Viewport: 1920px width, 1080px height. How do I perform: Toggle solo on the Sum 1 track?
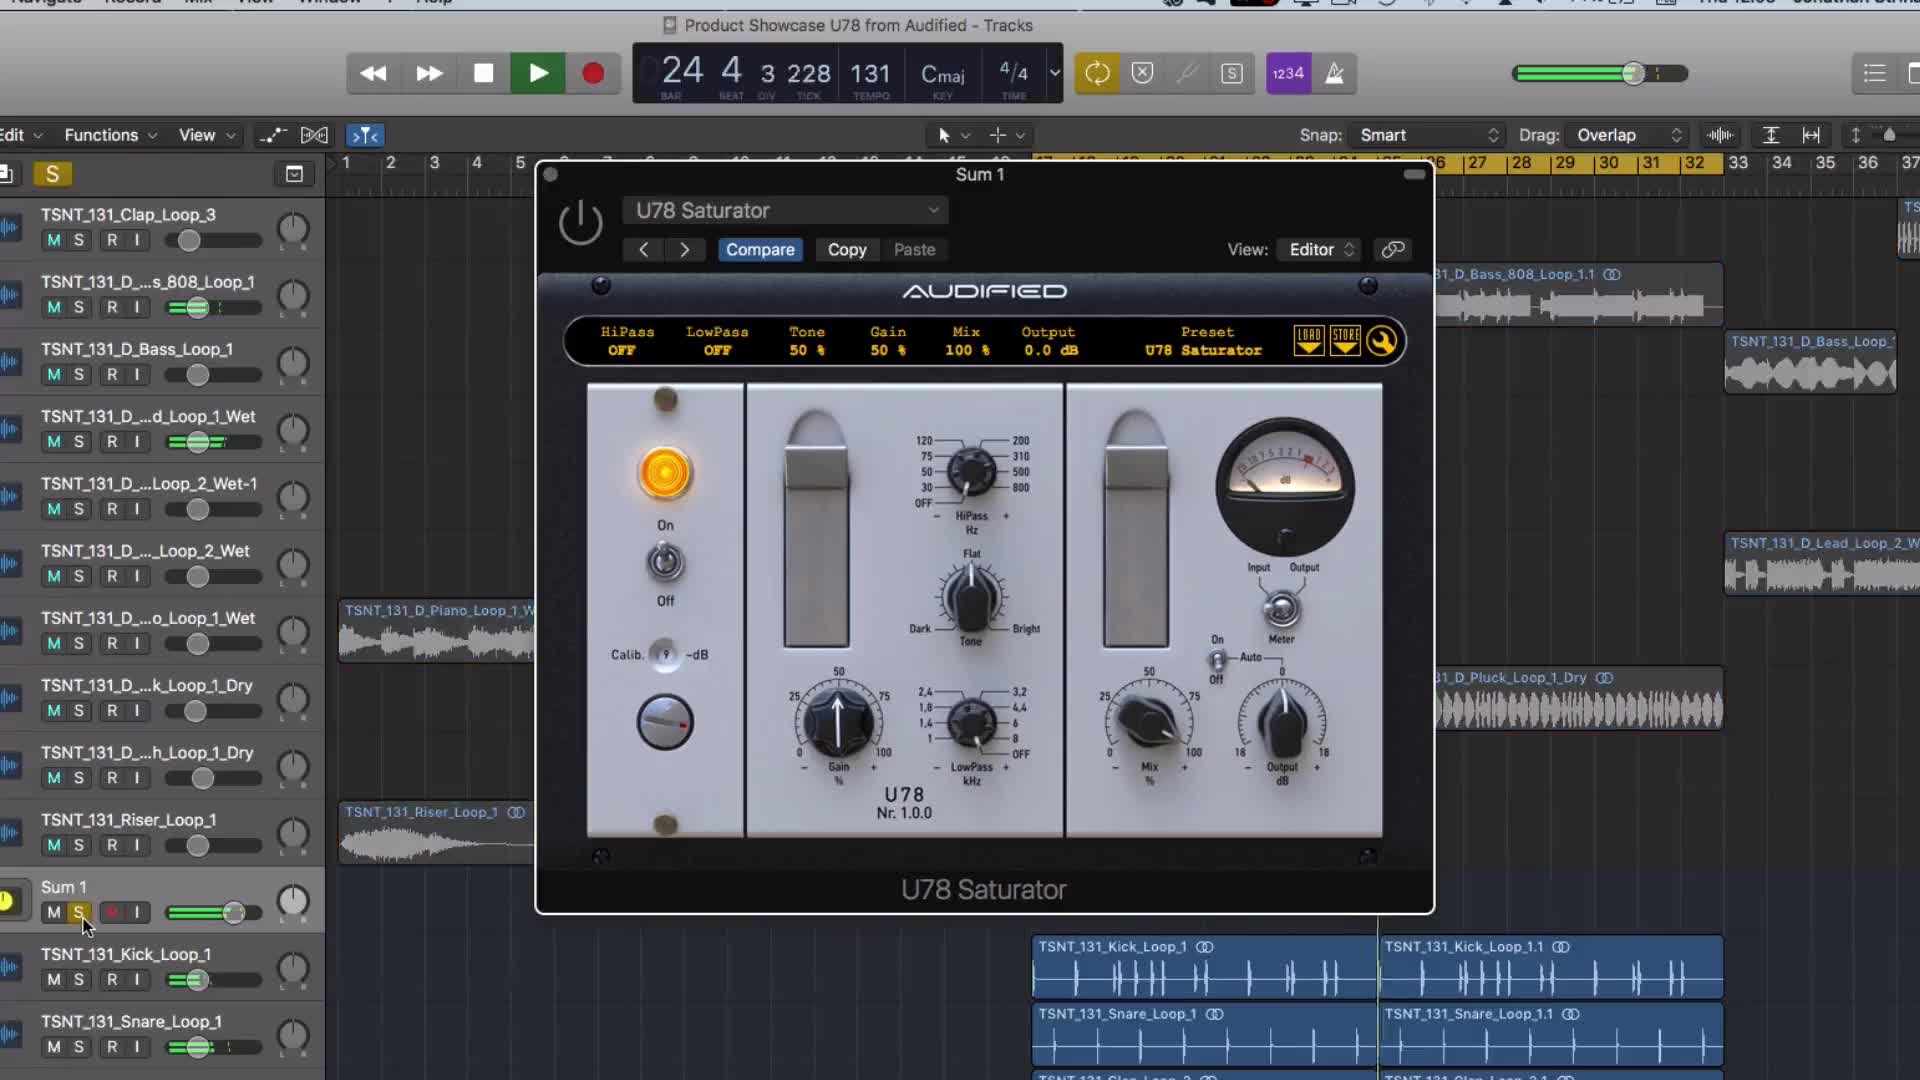click(79, 912)
